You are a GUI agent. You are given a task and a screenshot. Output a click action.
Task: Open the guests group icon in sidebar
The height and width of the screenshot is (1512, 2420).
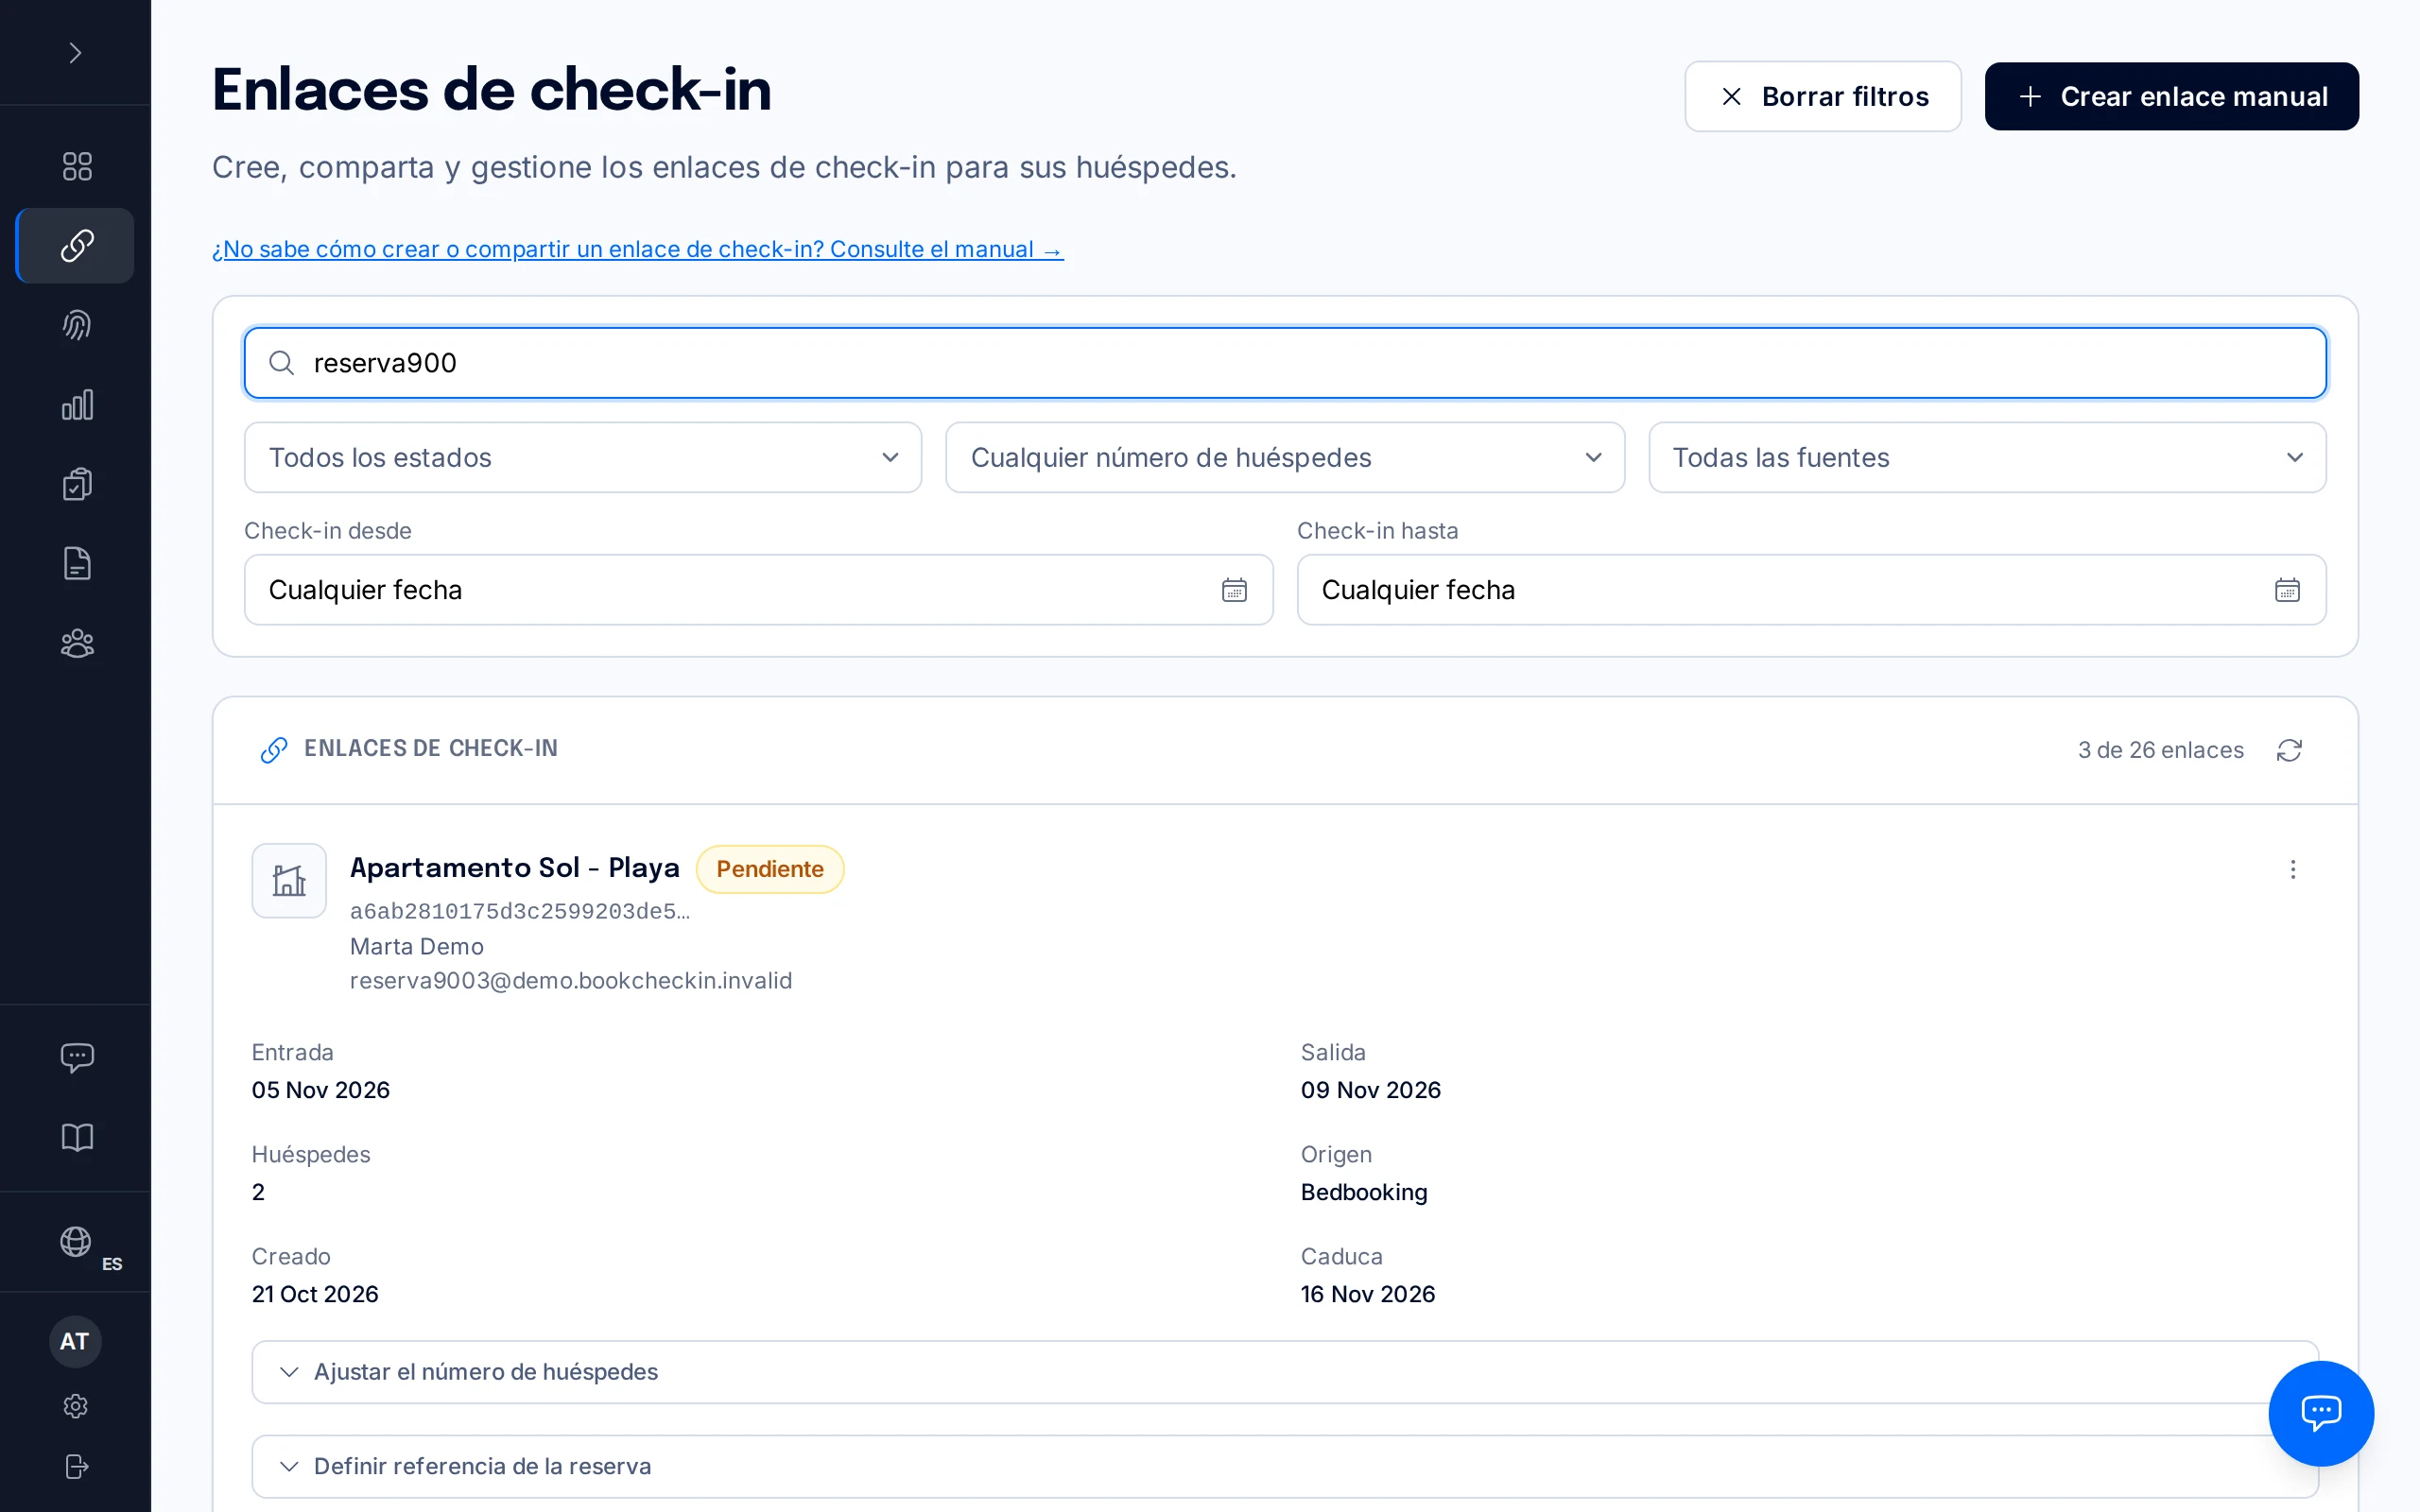pos(77,643)
